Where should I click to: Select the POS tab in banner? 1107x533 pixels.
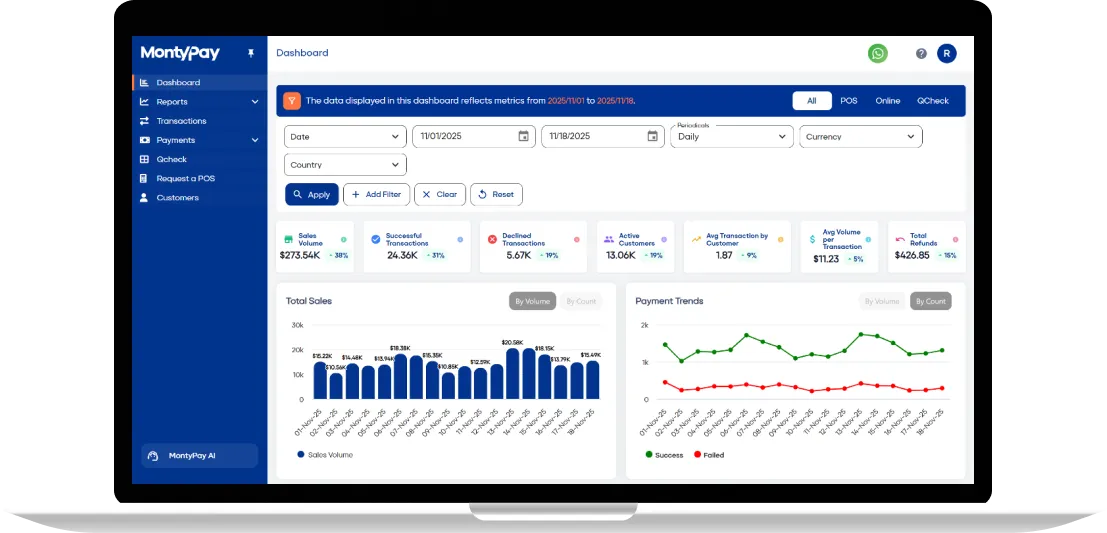tap(848, 101)
